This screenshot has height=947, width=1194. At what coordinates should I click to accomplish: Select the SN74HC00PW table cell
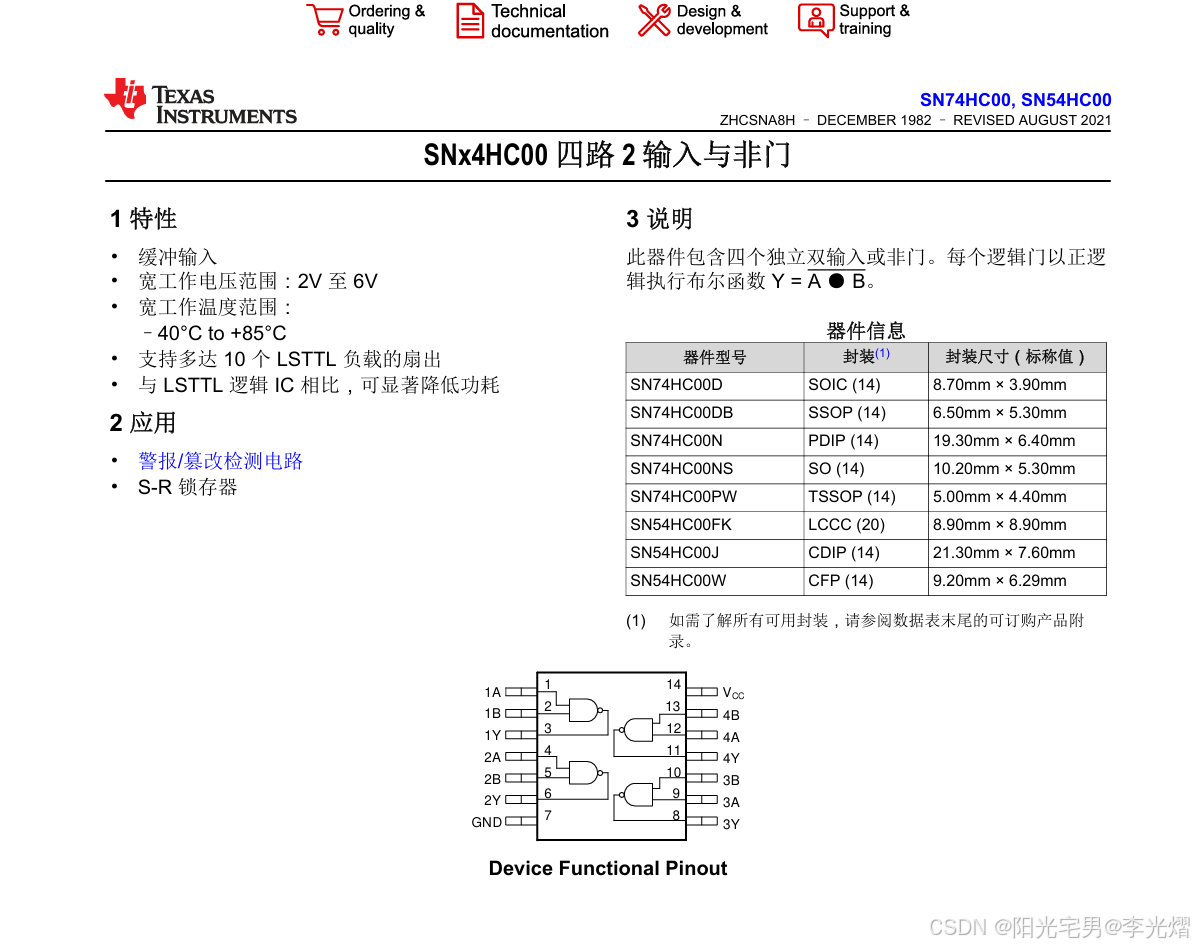click(x=714, y=497)
